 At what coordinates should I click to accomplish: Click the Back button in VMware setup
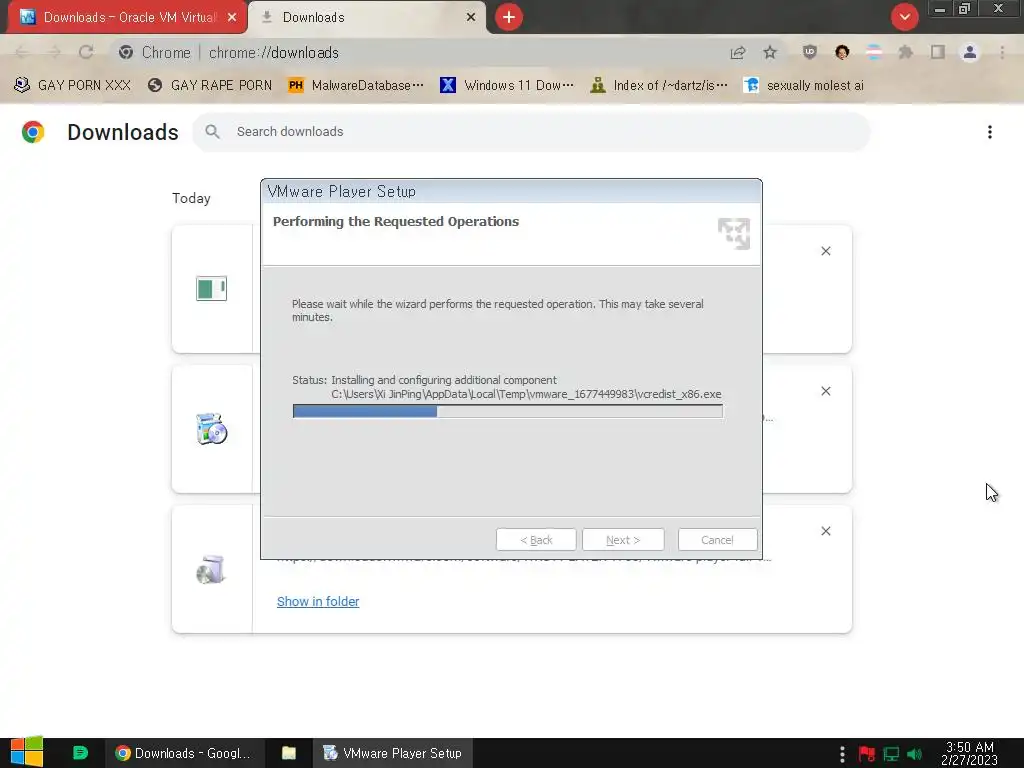(536, 540)
